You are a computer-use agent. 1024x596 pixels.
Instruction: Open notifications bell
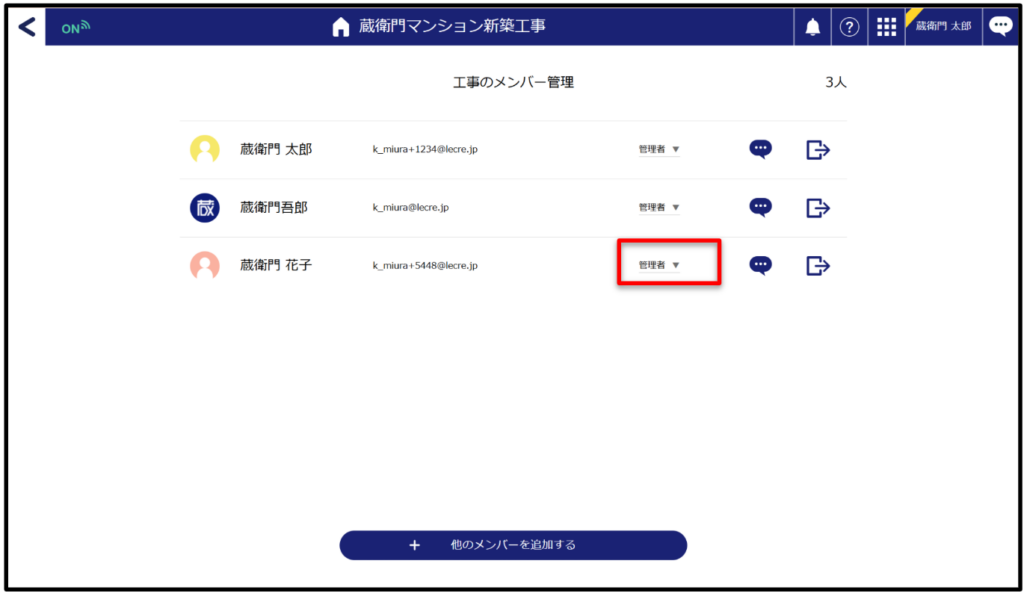pyautogui.click(x=812, y=27)
